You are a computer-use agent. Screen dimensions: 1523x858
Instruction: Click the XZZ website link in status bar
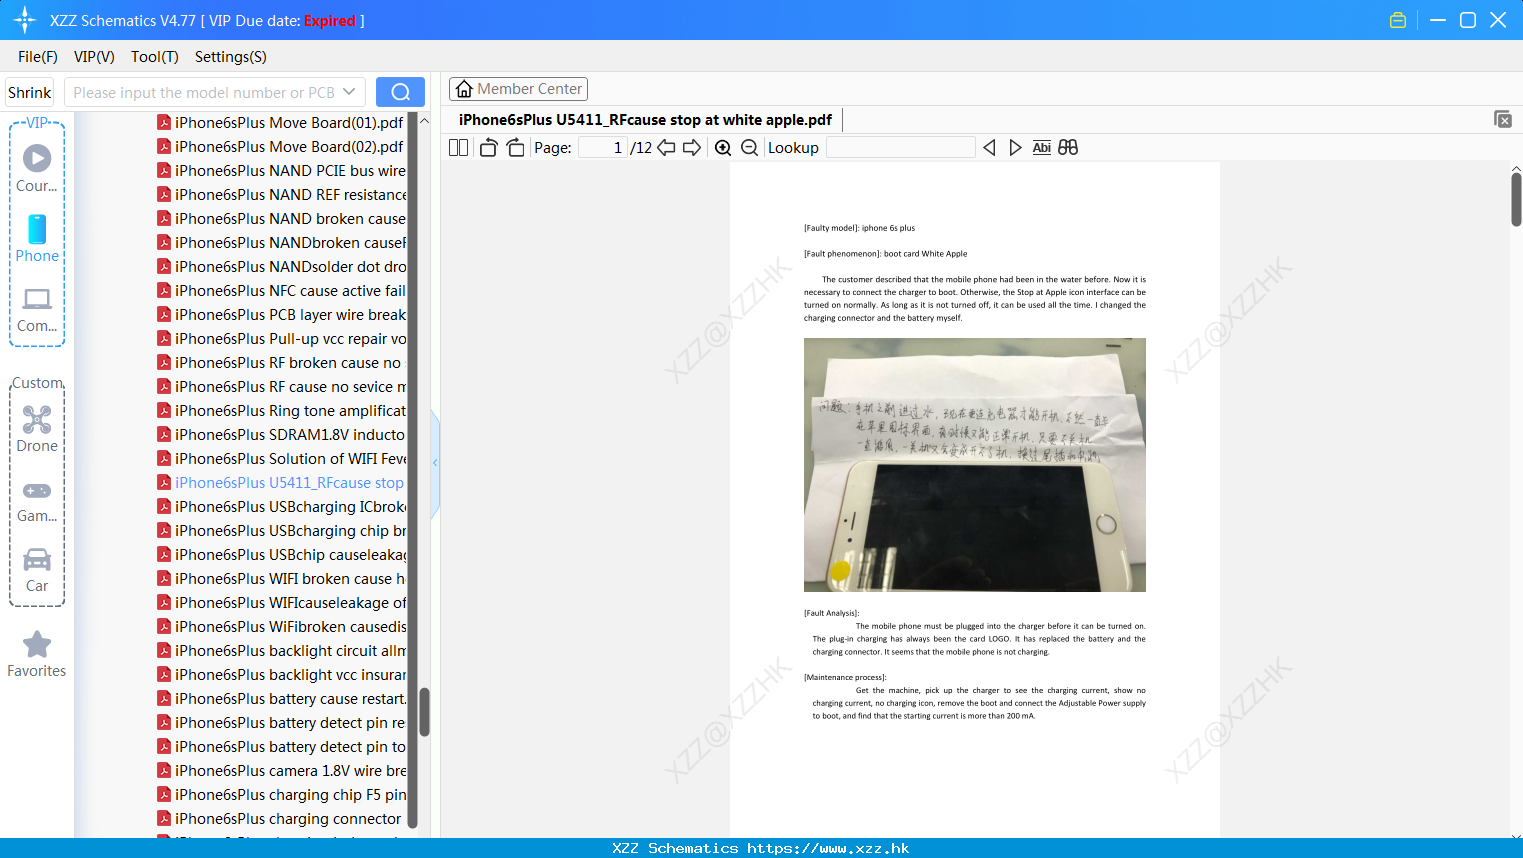coord(828,848)
